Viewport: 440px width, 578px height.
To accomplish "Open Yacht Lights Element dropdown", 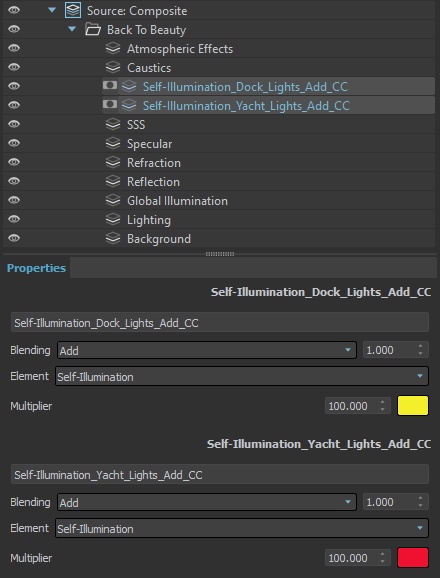I will (x=242, y=528).
